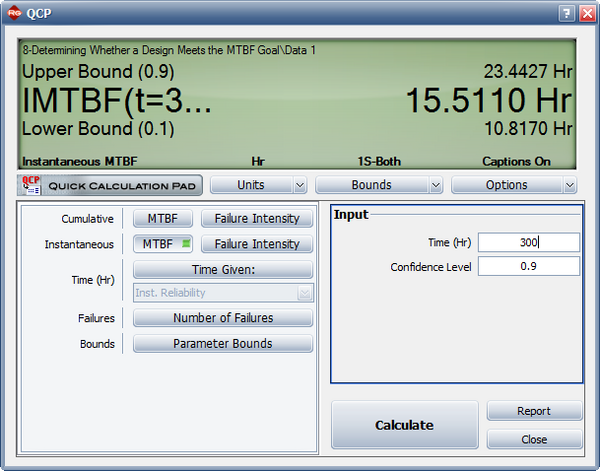
Task: Open the Options dropdown arrow
Action: pos(570,186)
